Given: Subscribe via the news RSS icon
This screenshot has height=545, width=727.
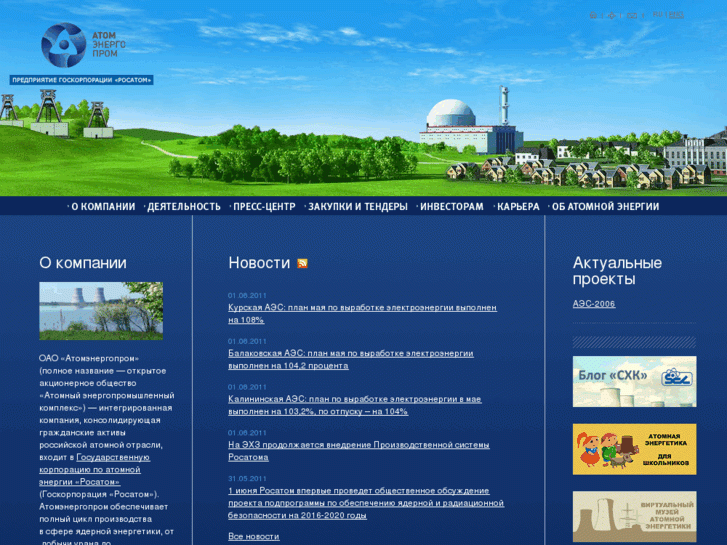Looking at the screenshot, I should (x=302, y=263).
